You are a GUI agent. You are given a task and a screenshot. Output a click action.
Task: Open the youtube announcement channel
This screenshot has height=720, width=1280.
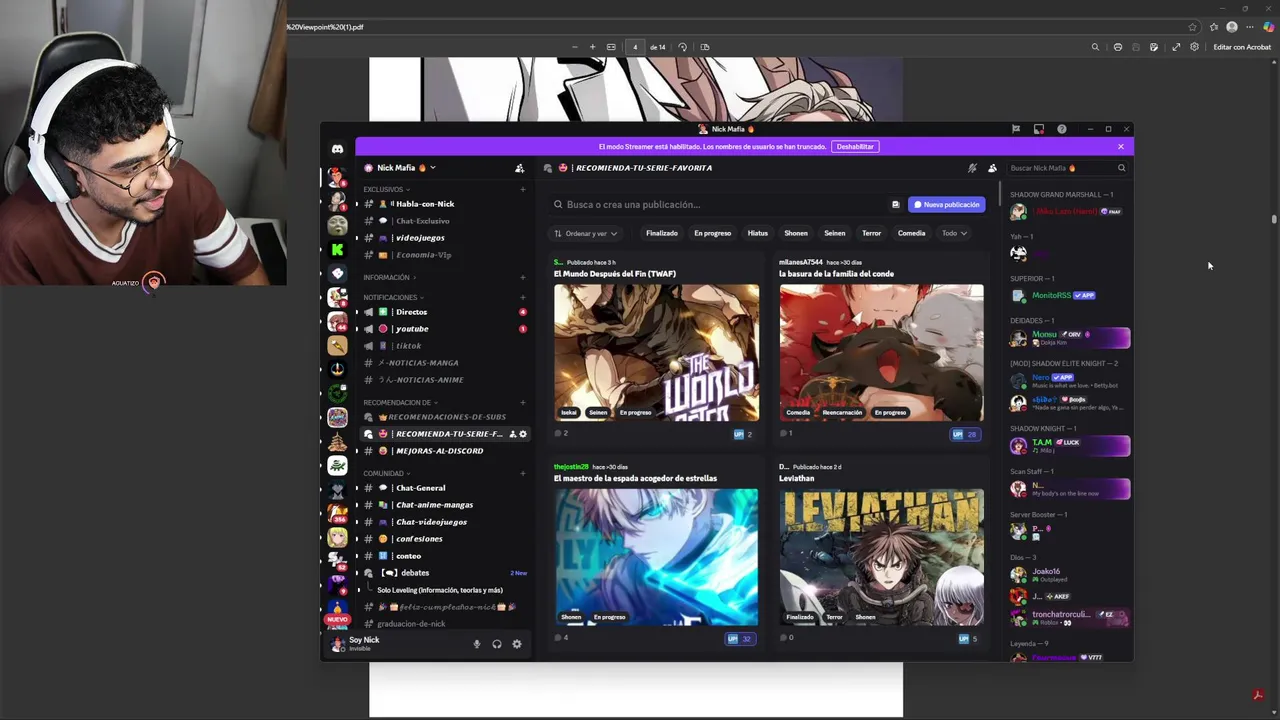(x=444, y=329)
